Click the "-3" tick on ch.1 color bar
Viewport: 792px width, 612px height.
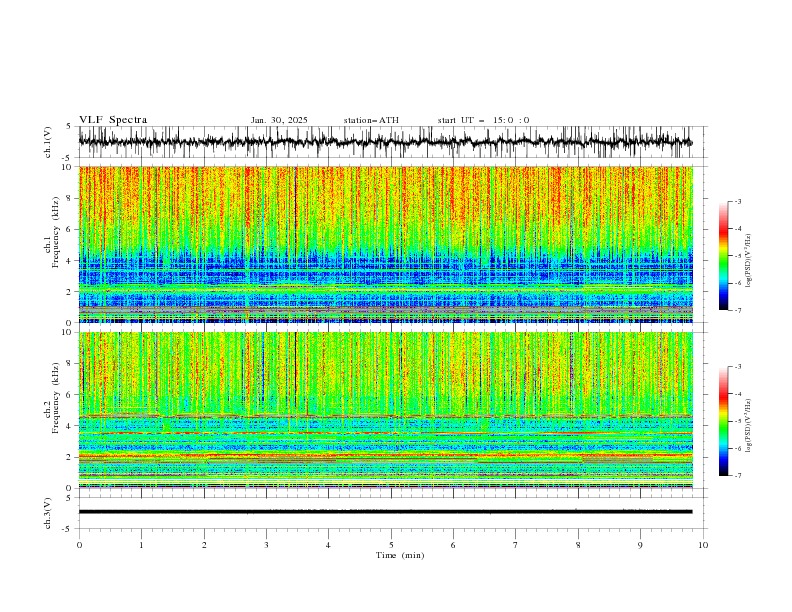(737, 201)
